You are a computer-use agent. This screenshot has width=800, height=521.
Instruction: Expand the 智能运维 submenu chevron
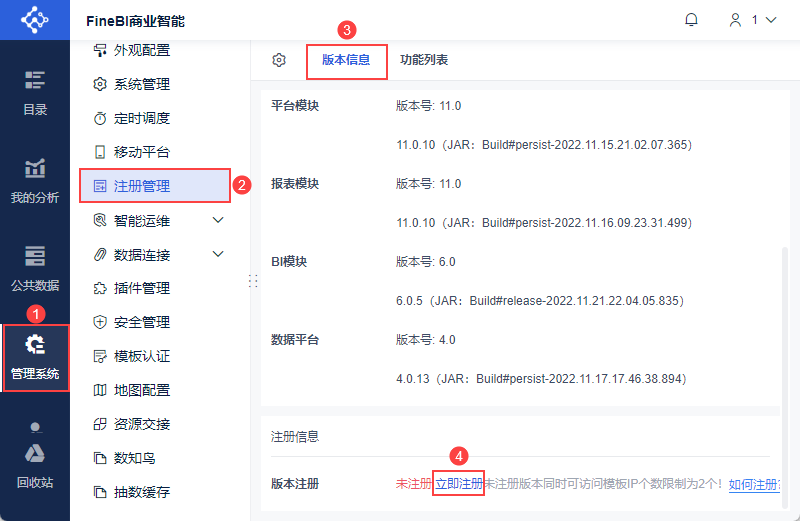coord(218,220)
